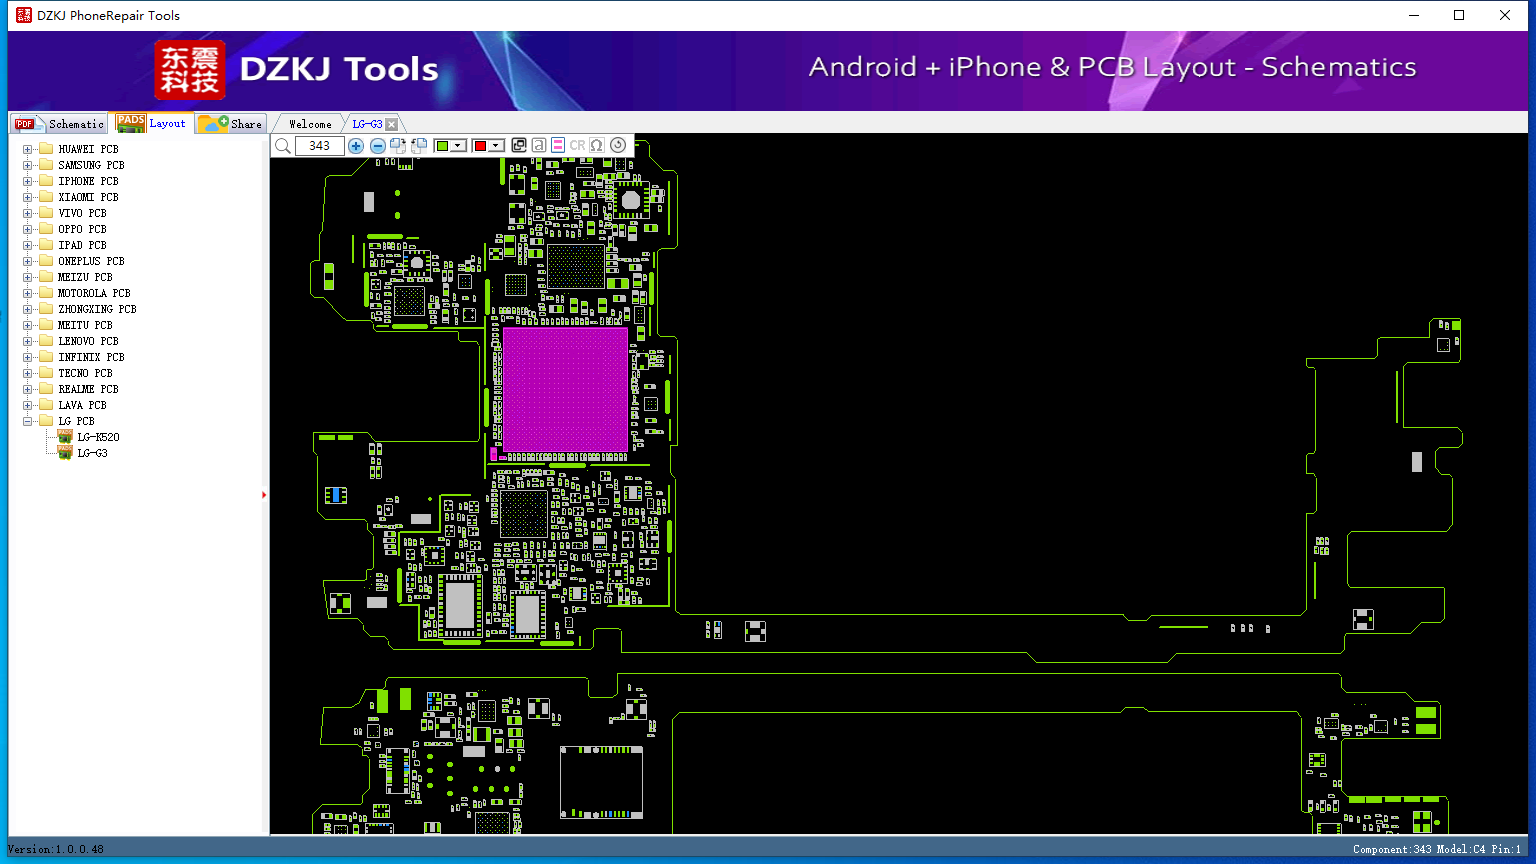Select ONEPLUS PCB in the tree
Screen dimensions: 1536x864
(91, 261)
